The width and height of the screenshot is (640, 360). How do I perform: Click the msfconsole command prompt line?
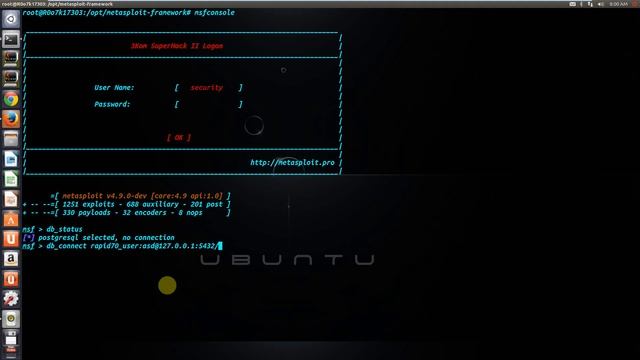click(129, 13)
